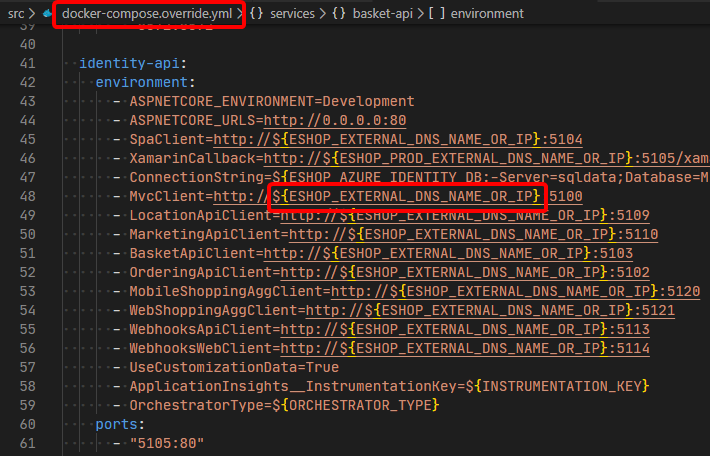Viewport: 710px width, 456px height.
Task: Place cursor on the ports key
Action: click(116, 424)
